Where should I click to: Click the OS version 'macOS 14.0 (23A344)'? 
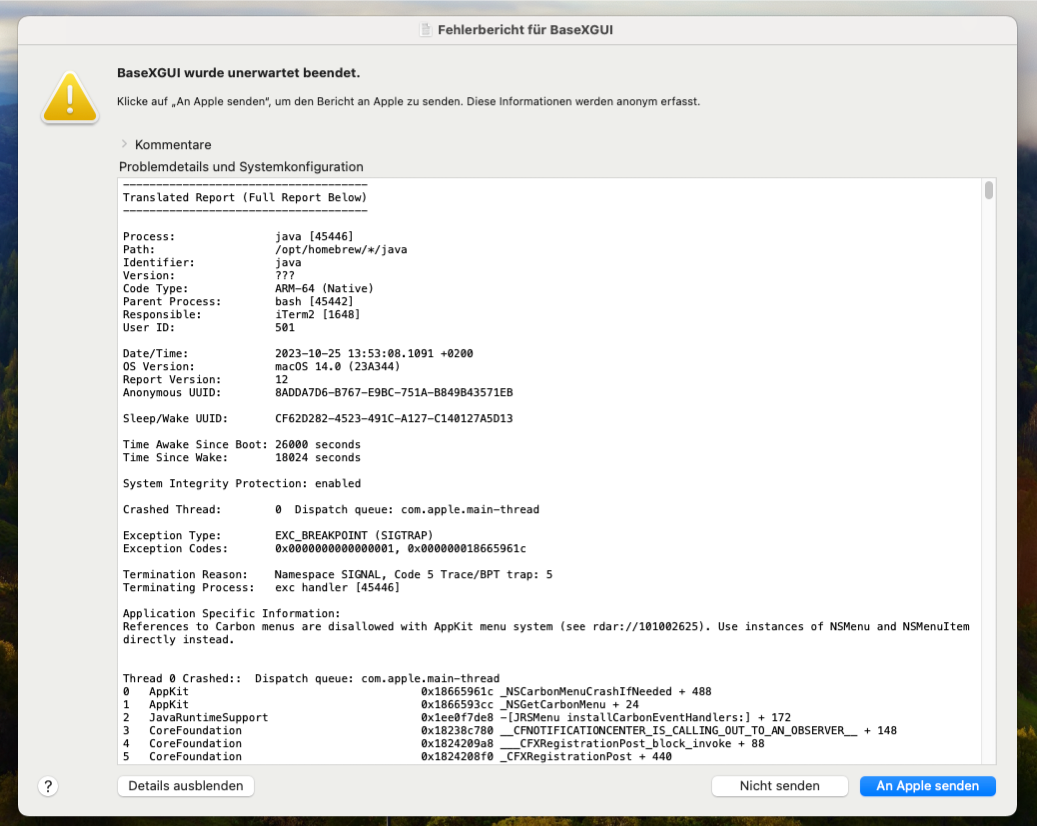click(x=337, y=366)
